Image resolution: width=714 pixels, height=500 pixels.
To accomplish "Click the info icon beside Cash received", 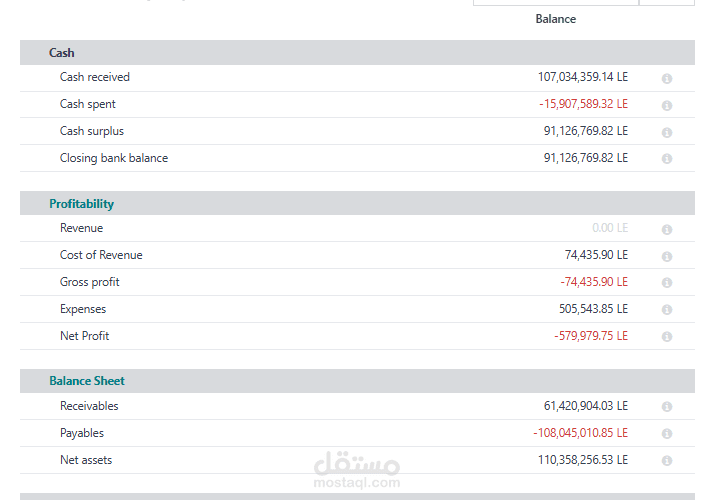I will (x=666, y=78).
